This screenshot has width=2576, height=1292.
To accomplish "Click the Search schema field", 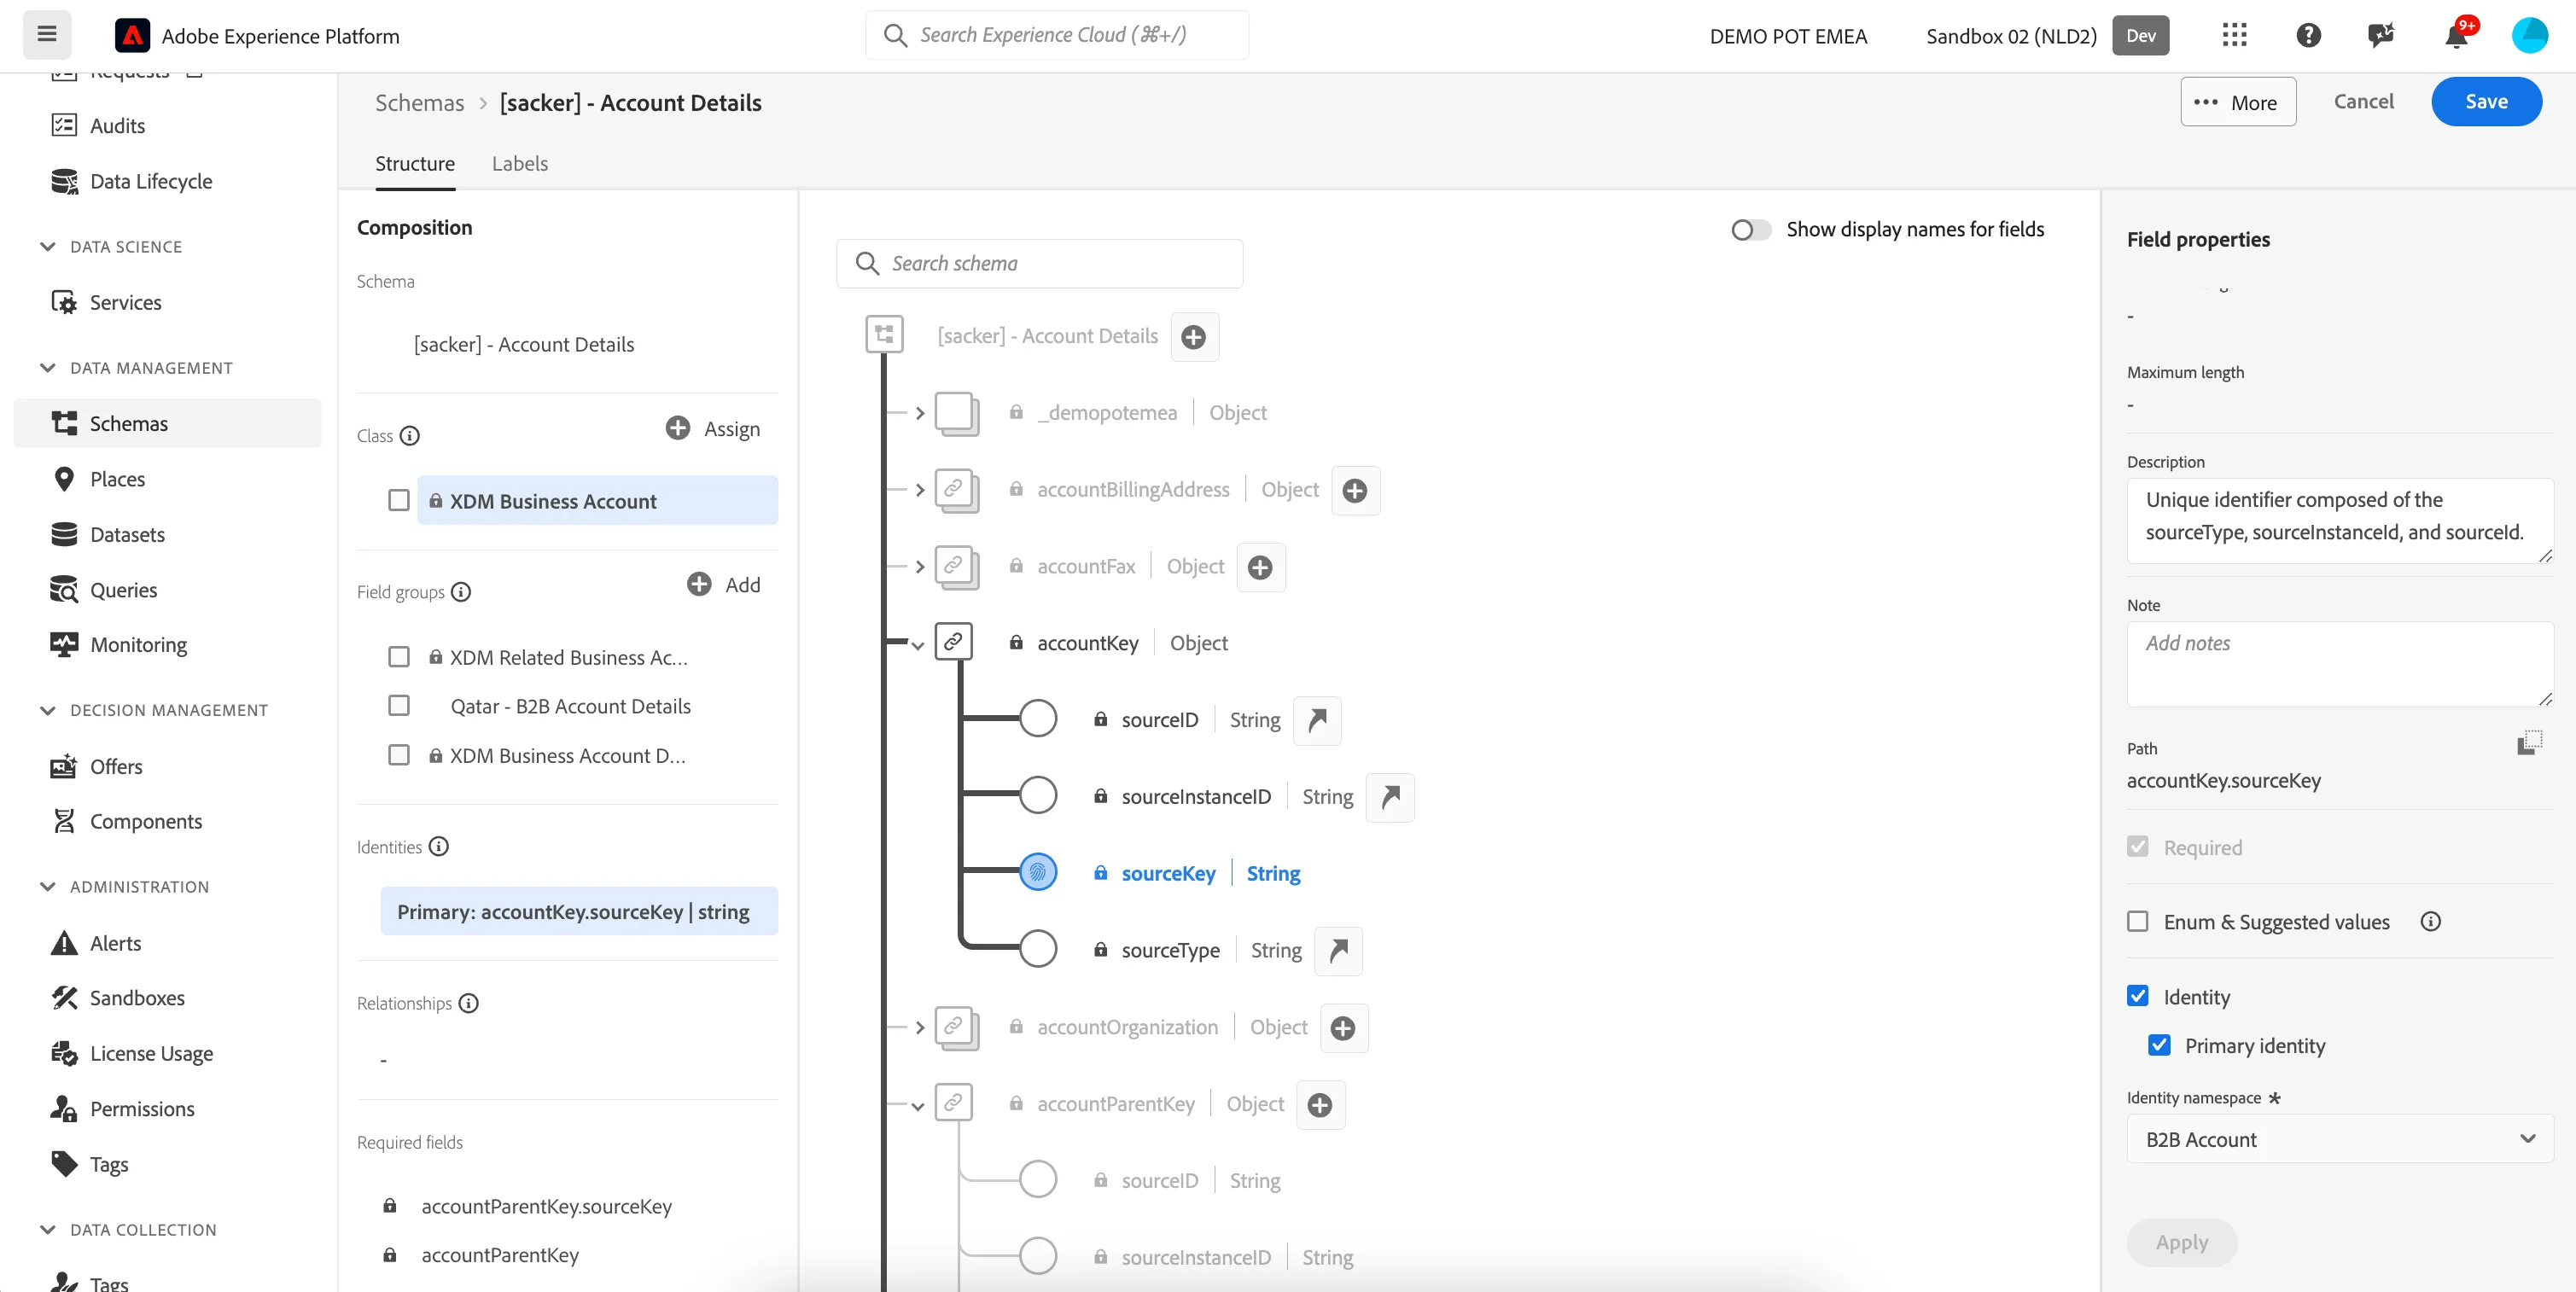I will tap(1039, 263).
